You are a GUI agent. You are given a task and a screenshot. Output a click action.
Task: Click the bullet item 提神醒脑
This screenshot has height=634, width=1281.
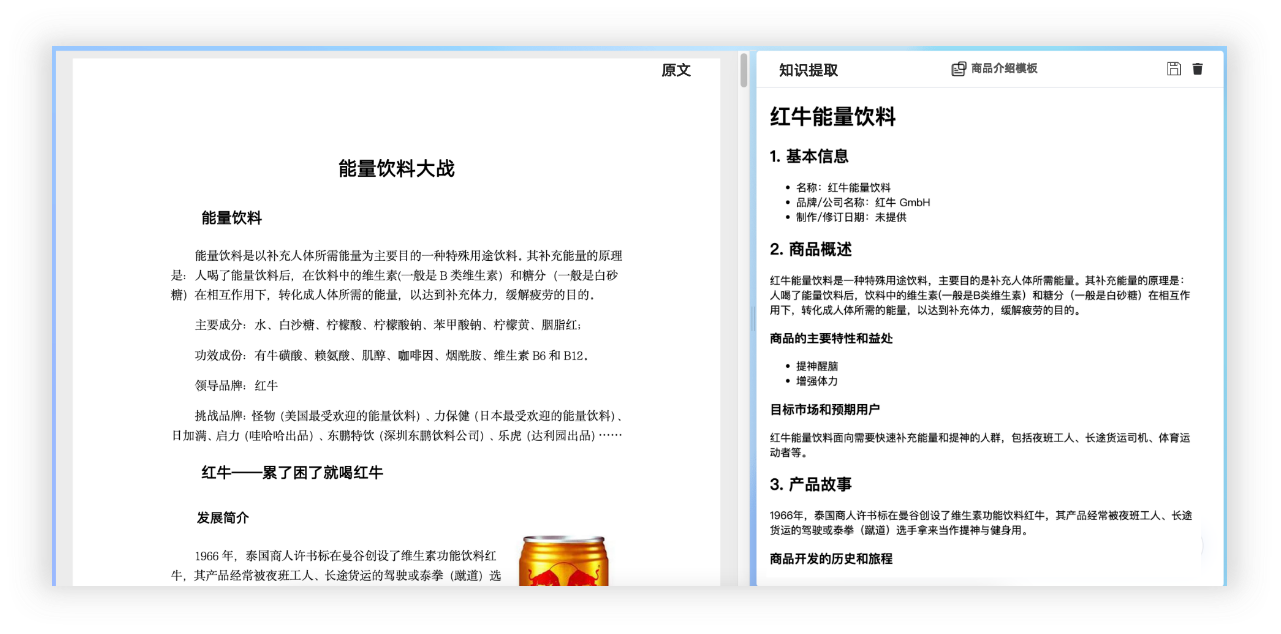pyautogui.click(x=817, y=366)
